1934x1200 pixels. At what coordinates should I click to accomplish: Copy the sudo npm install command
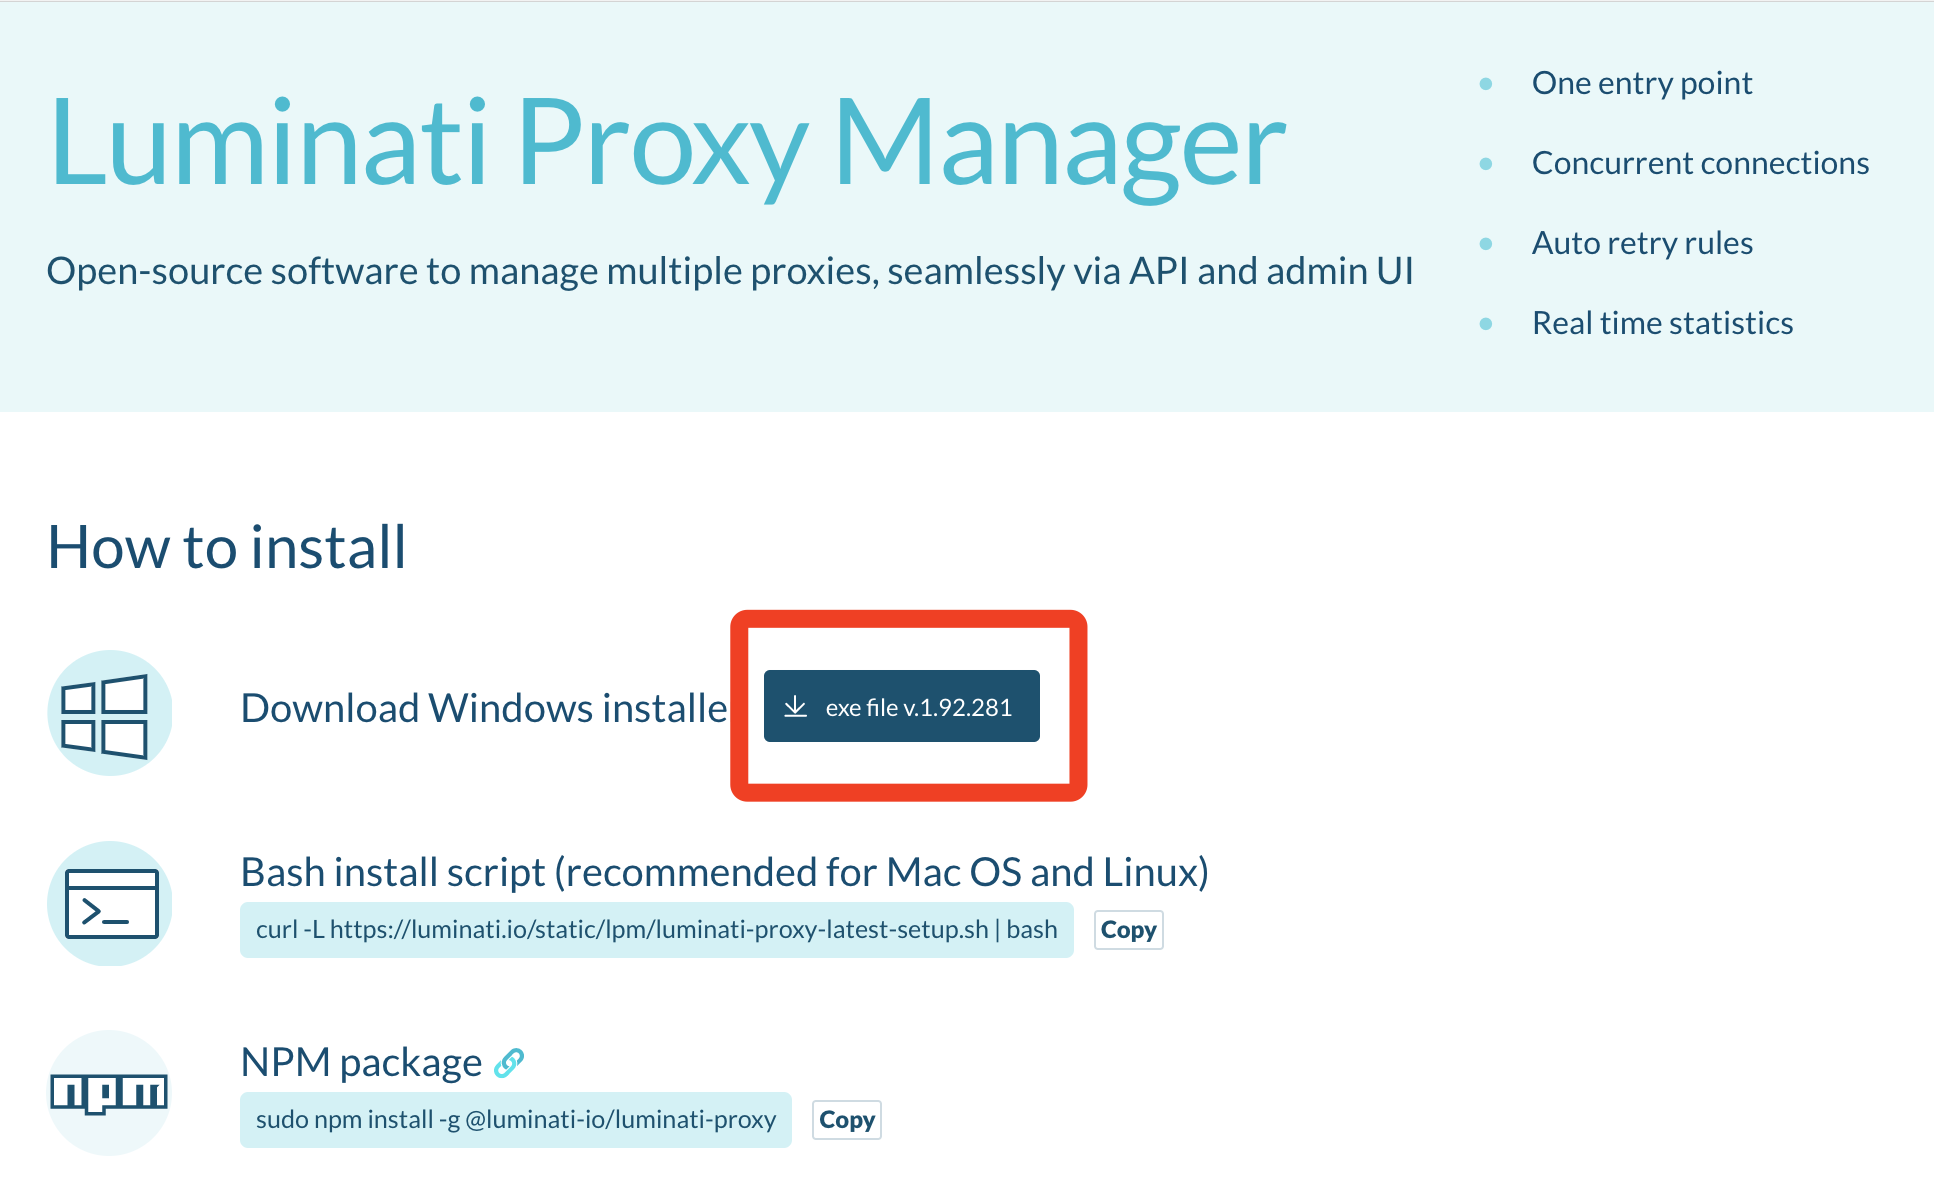[x=847, y=1120]
